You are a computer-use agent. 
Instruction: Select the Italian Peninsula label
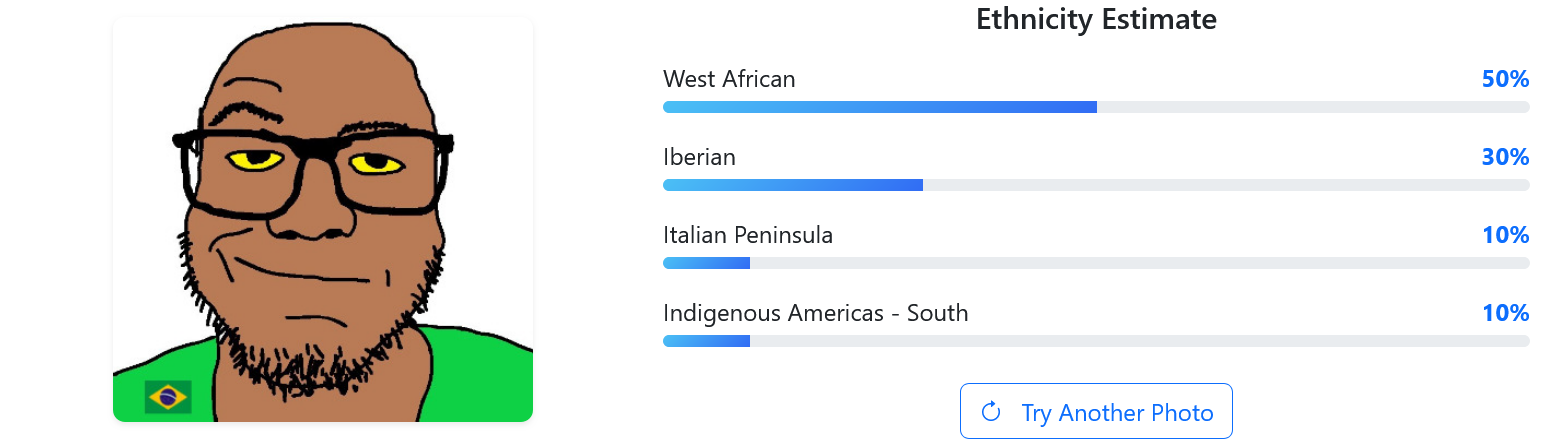point(747,235)
